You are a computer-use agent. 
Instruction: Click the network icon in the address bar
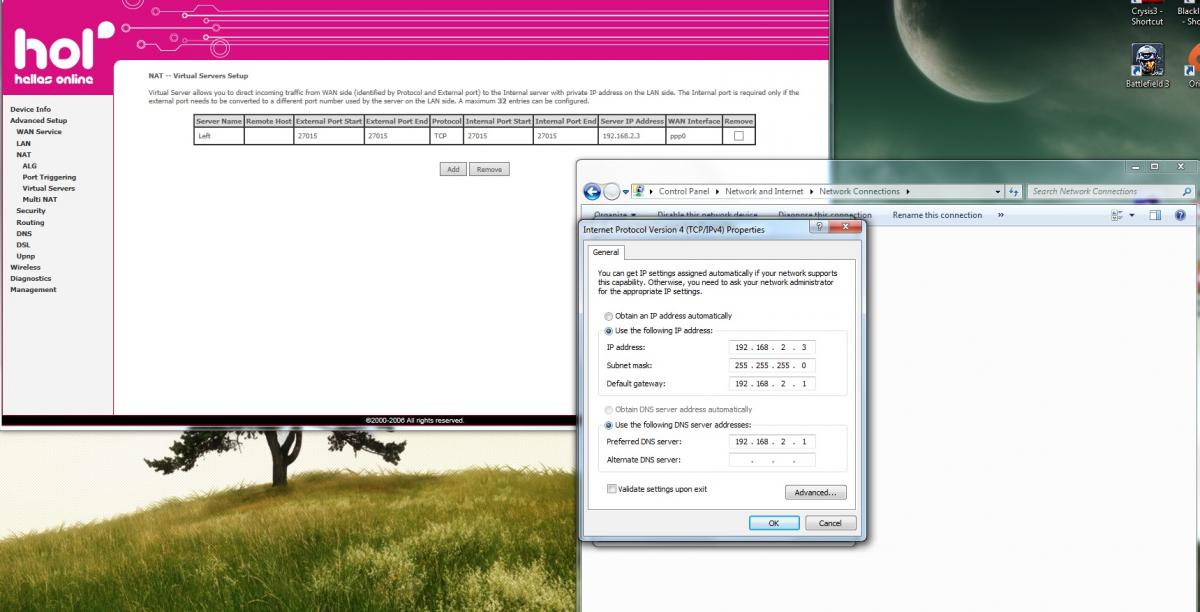(638, 191)
